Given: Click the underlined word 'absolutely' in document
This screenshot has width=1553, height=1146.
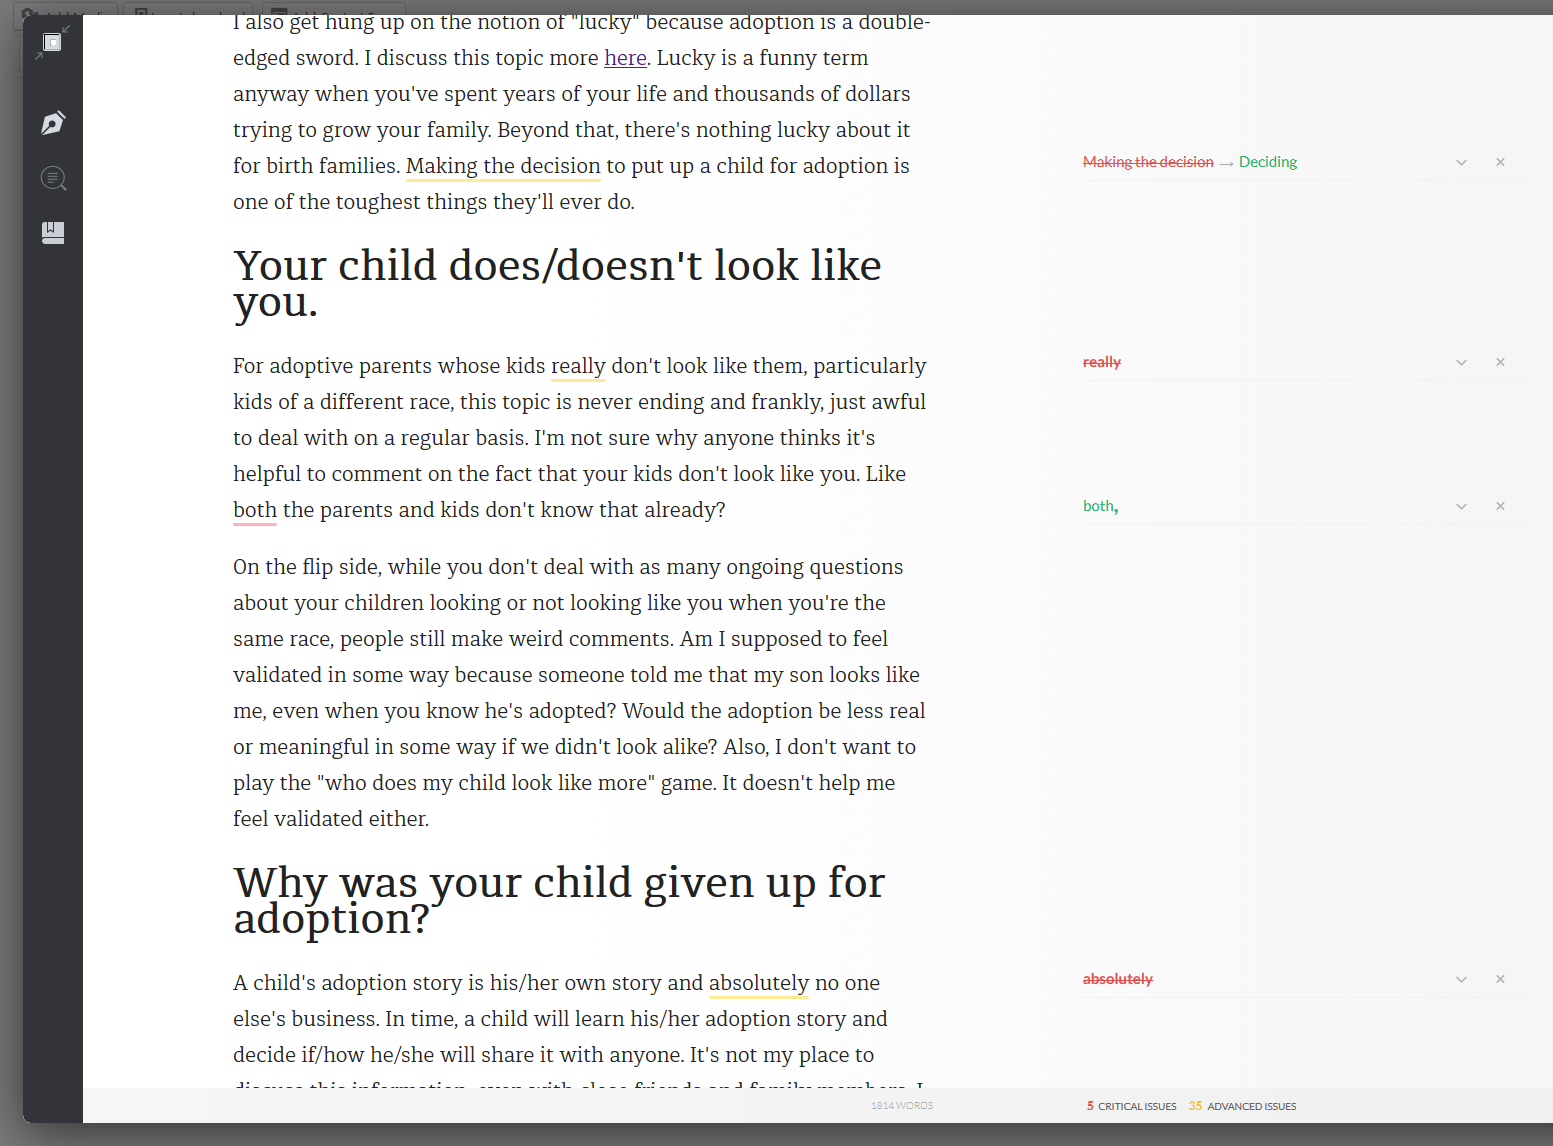Looking at the screenshot, I should coord(759,983).
